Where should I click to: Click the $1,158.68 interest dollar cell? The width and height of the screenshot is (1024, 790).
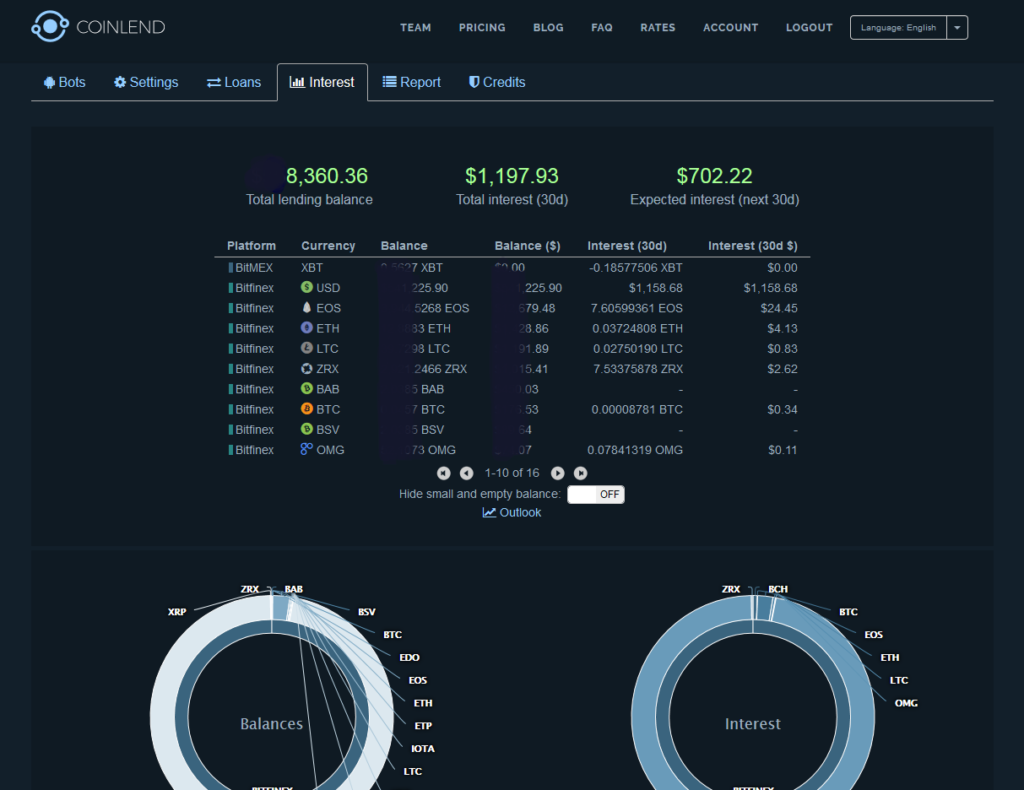(770, 288)
